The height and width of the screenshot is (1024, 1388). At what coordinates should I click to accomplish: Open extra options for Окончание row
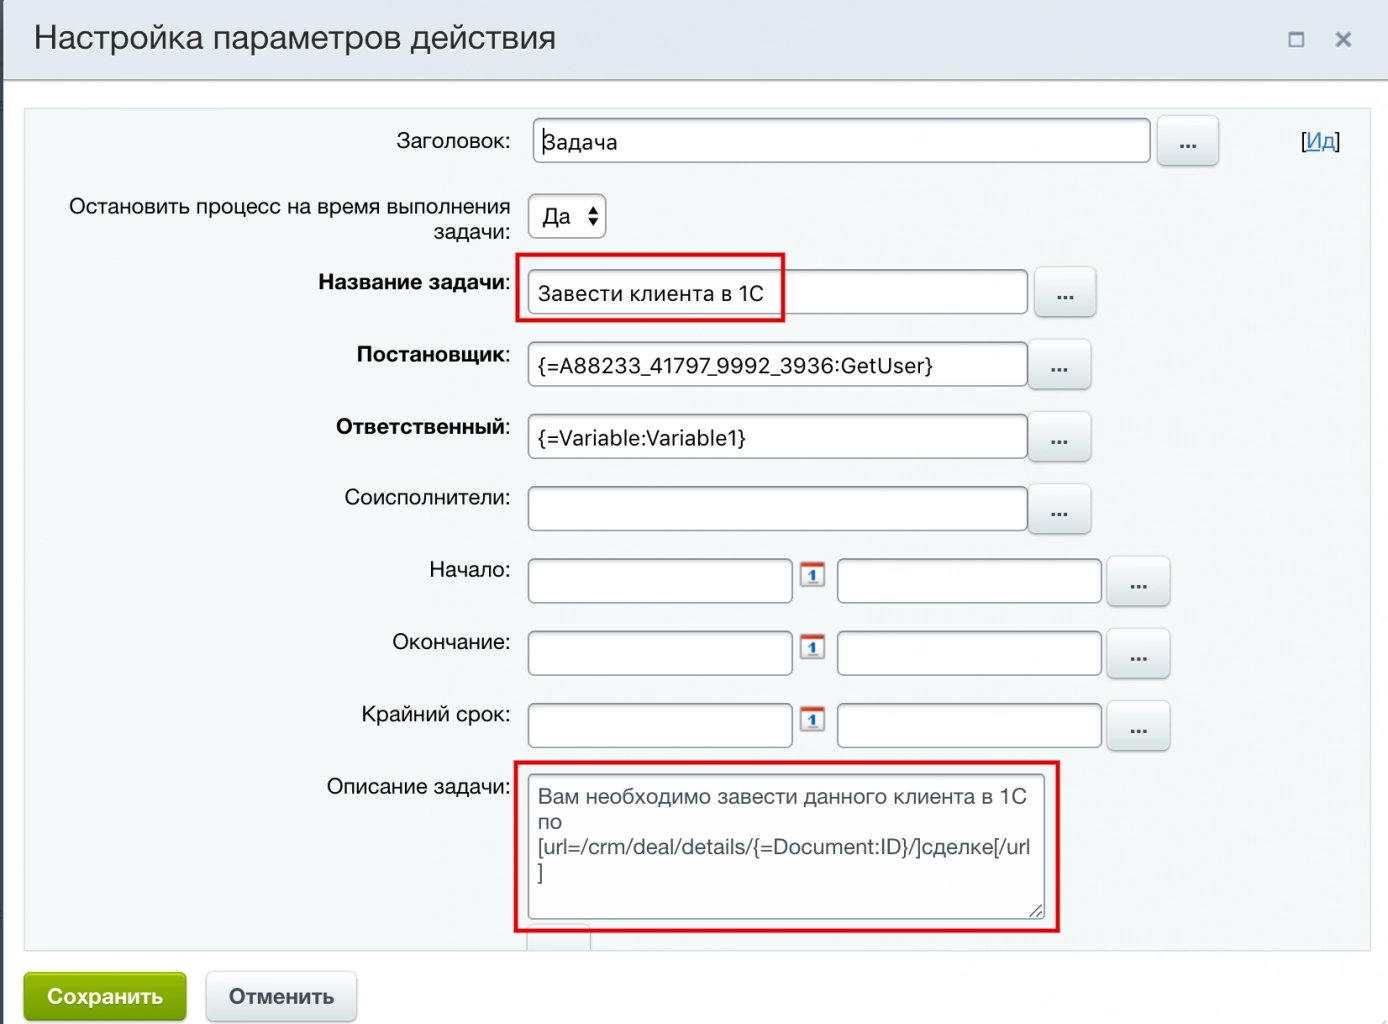1137,653
